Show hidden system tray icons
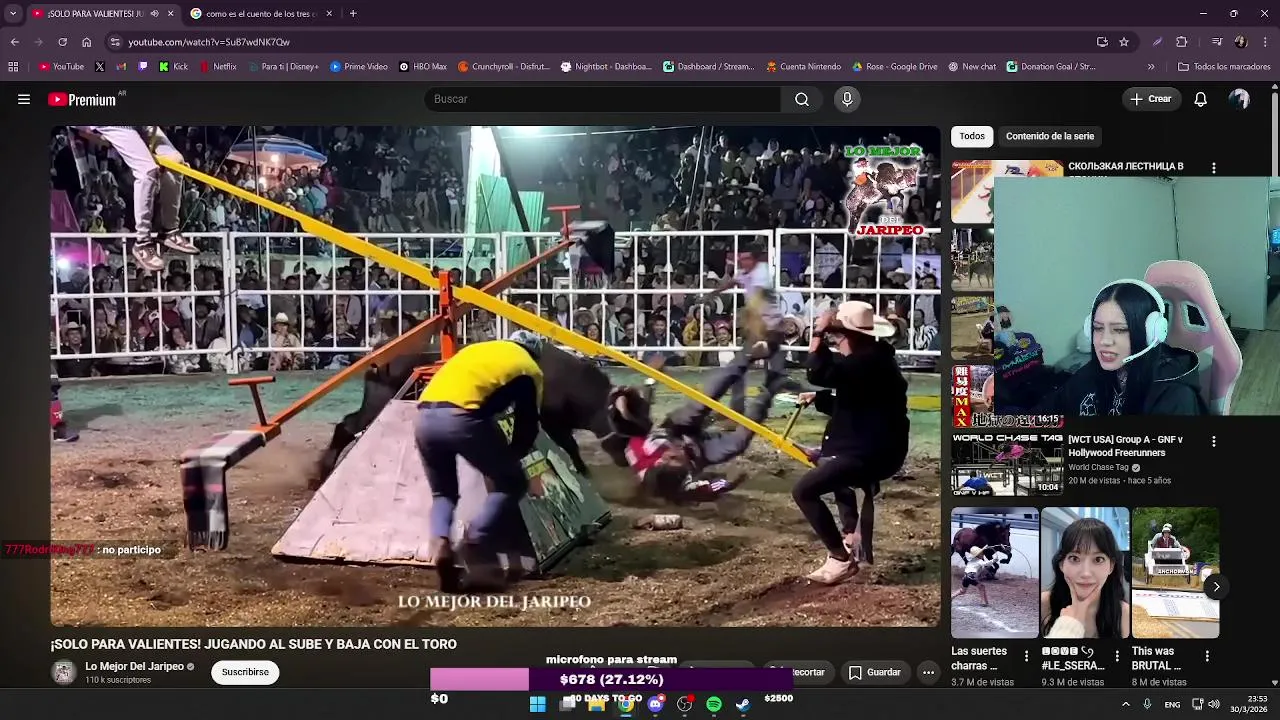Image resolution: width=1280 pixels, height=720 pixels. 1125,704
